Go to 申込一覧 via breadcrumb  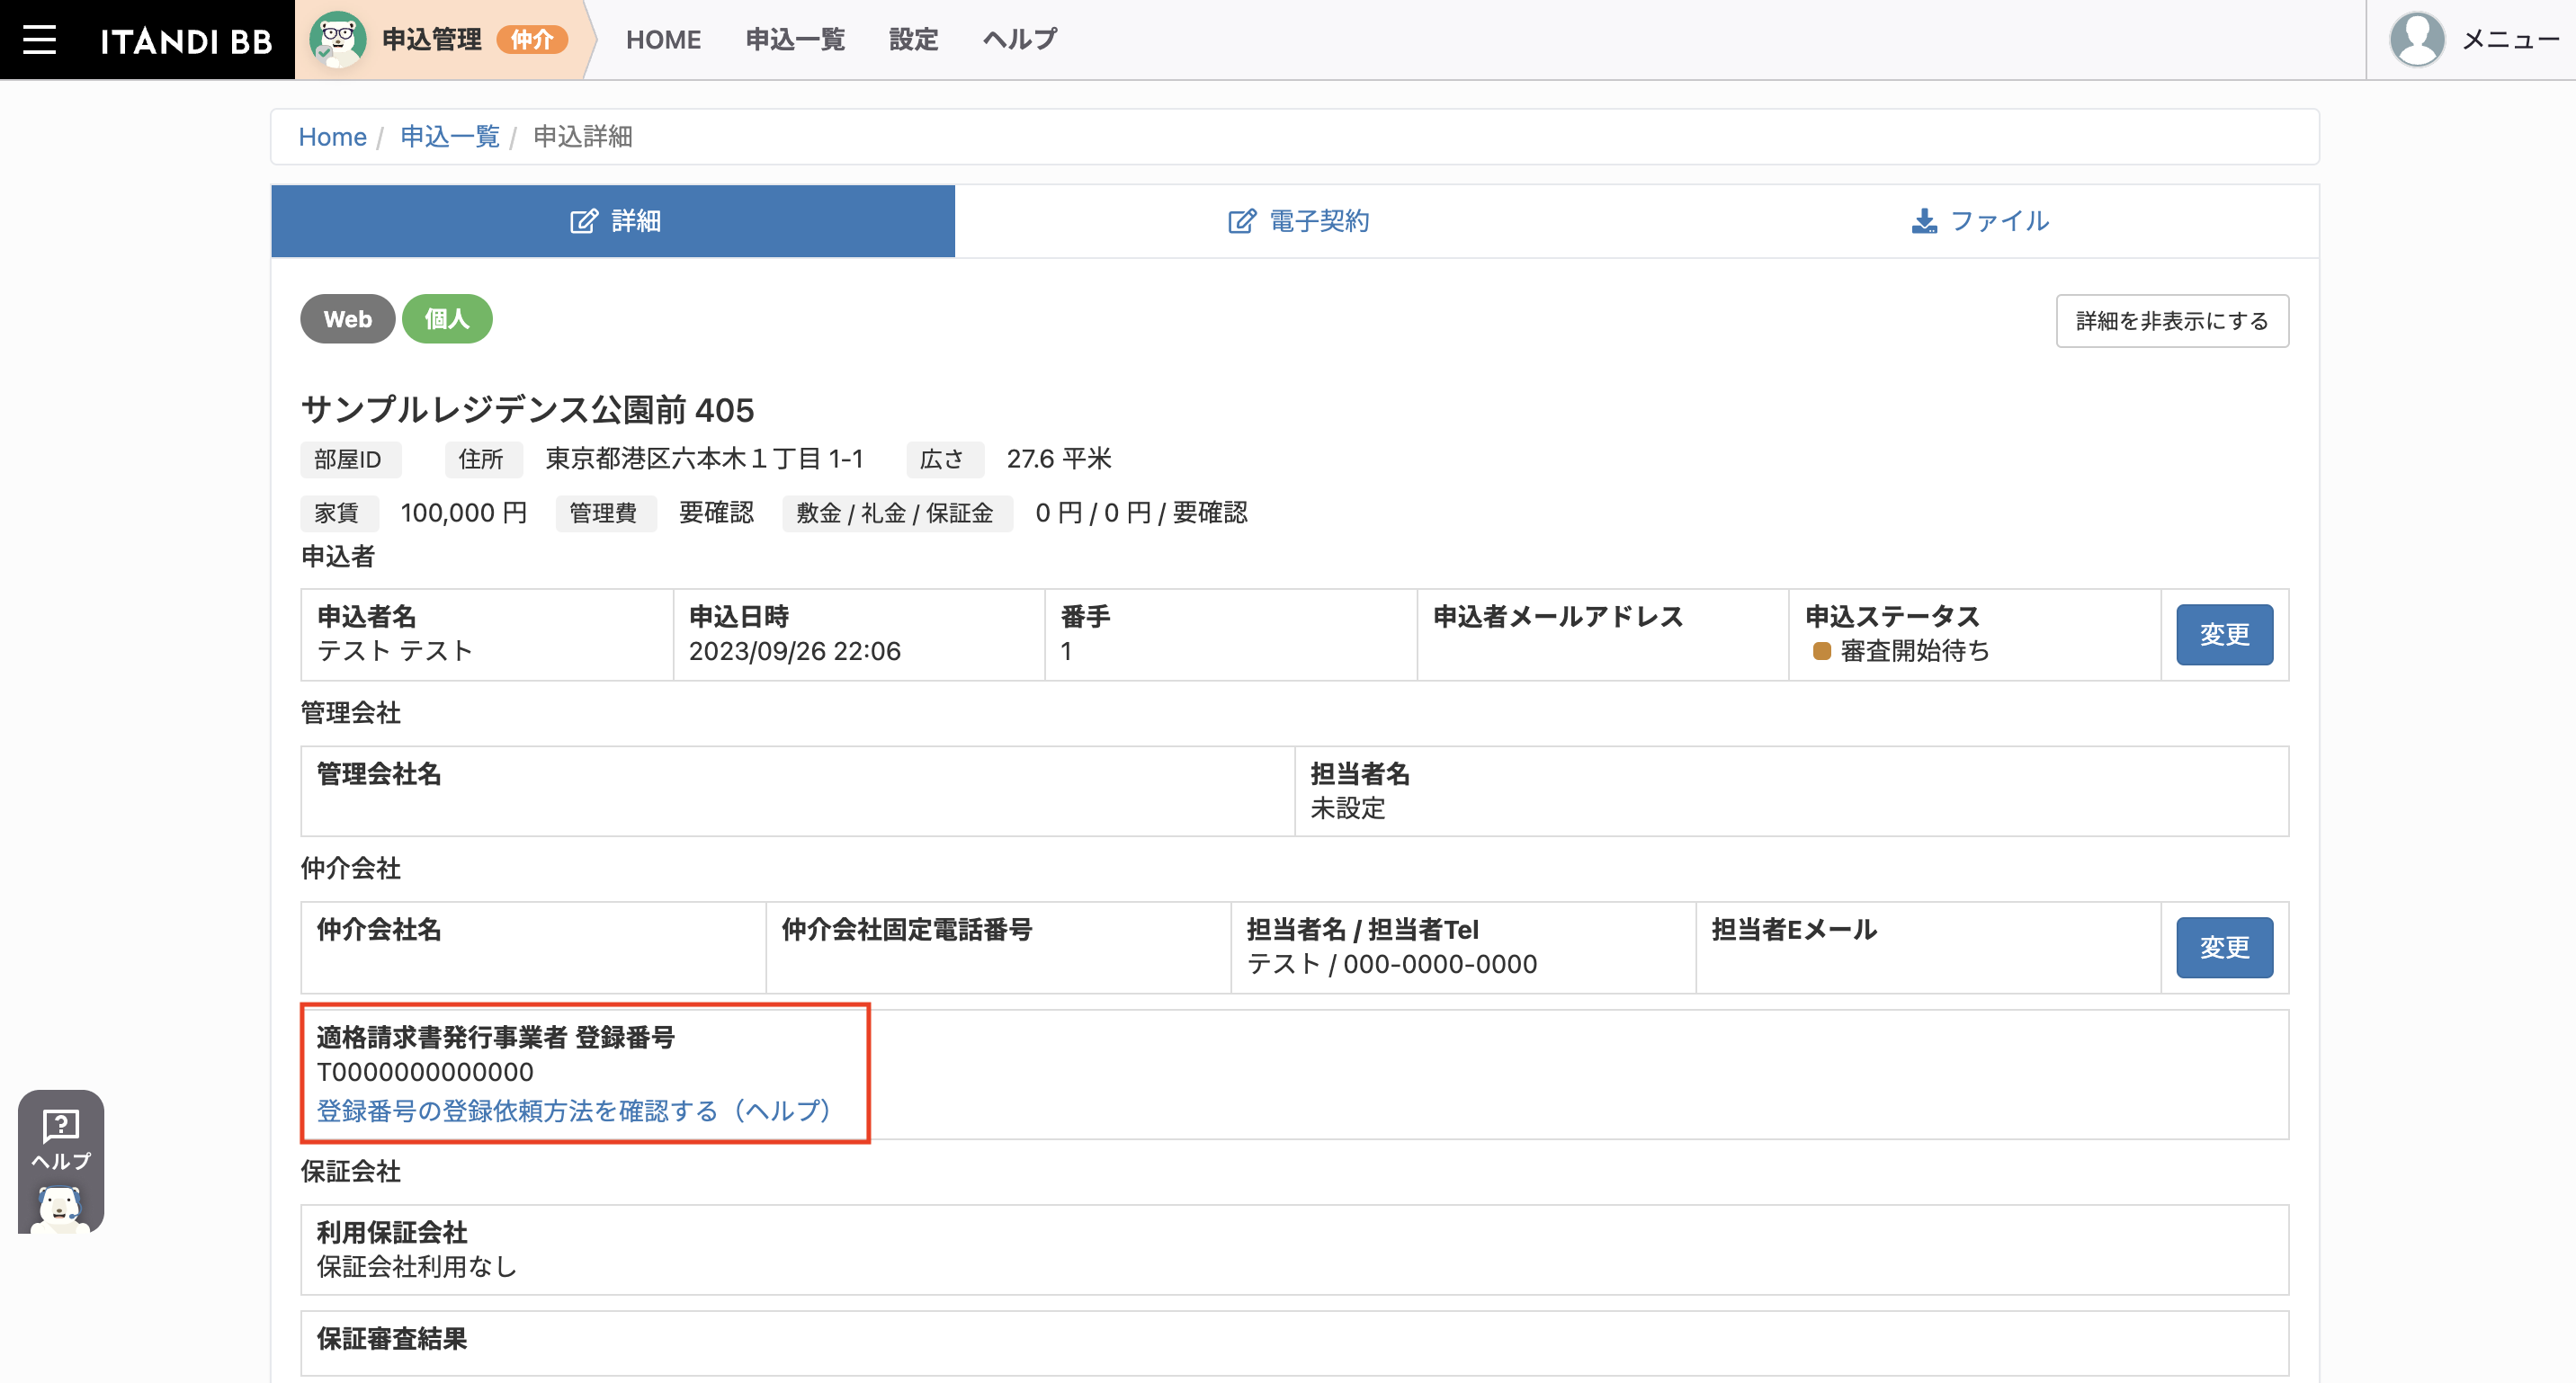pos(449,137)
